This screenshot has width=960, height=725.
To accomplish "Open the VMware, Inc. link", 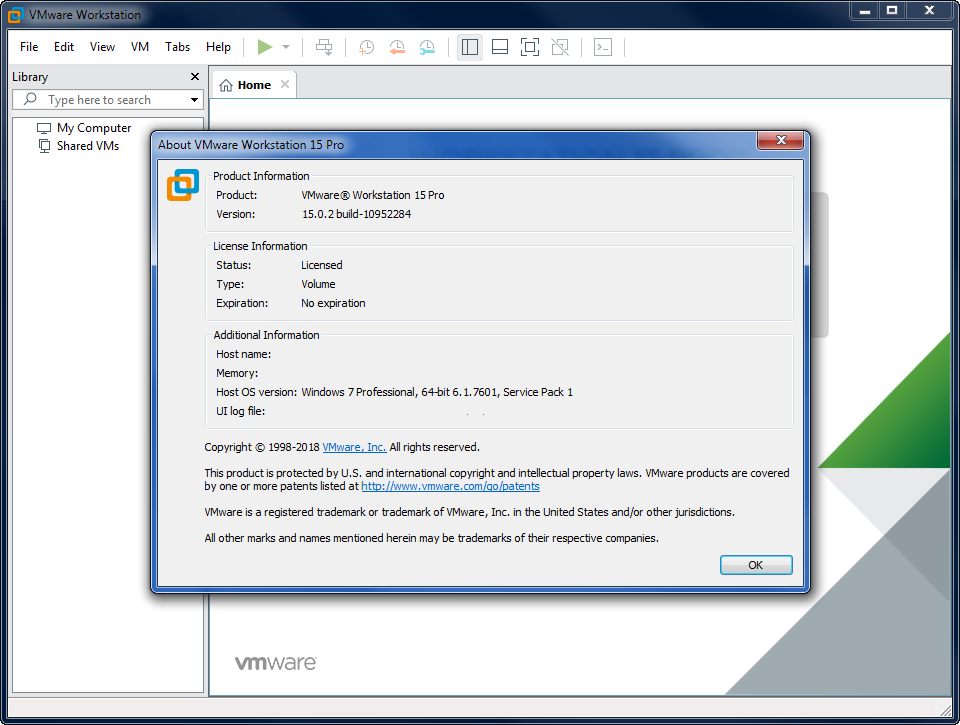I will [x=354, y=447].
